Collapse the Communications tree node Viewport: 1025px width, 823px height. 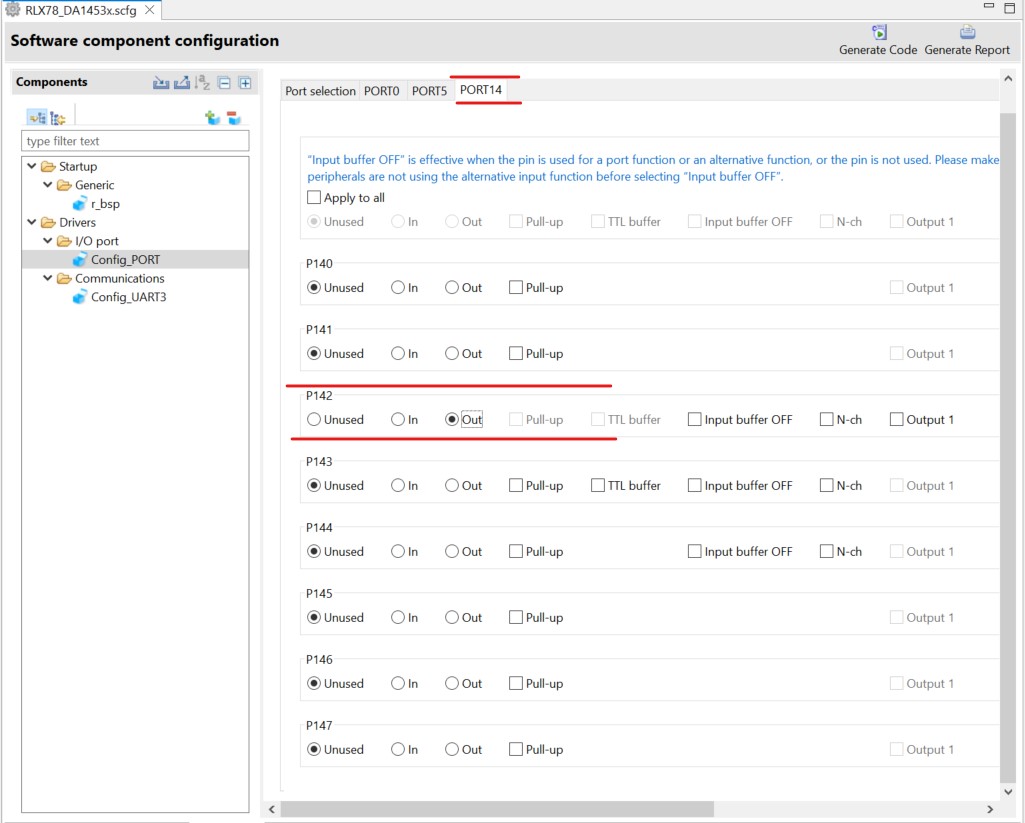[48, 278]
